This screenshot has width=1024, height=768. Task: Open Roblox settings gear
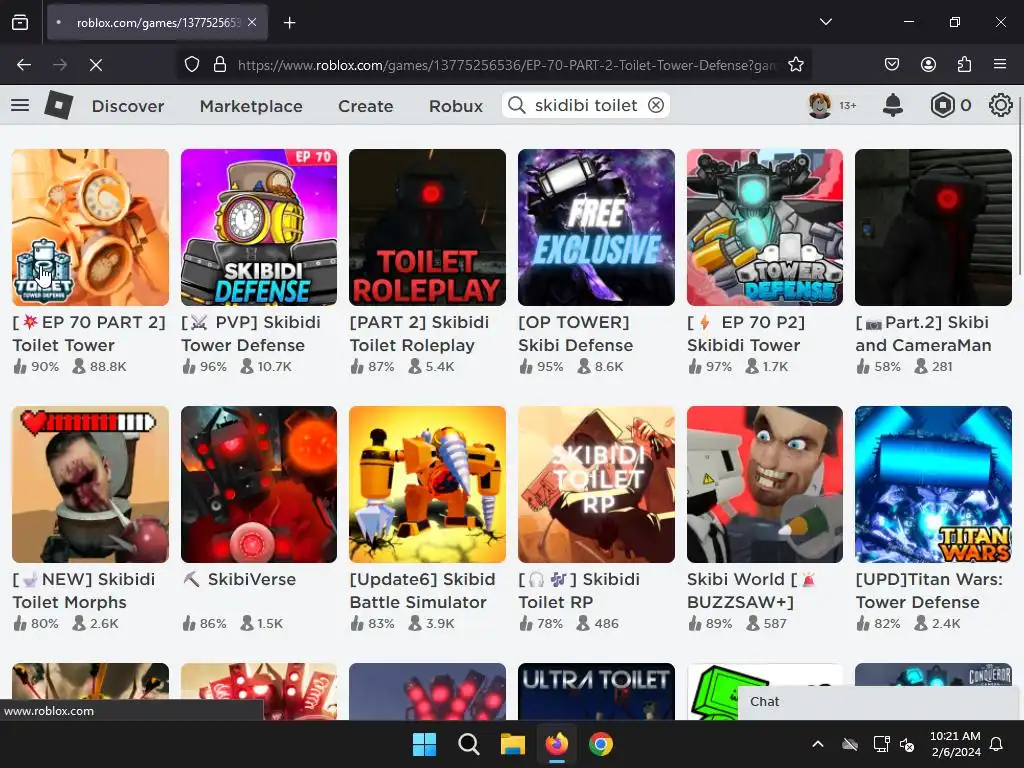[1000, 105]
